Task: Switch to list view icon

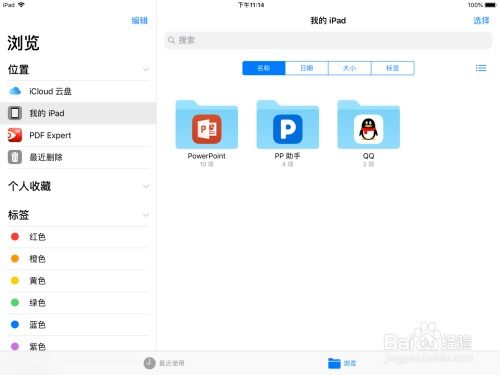Action: point(481,68)
